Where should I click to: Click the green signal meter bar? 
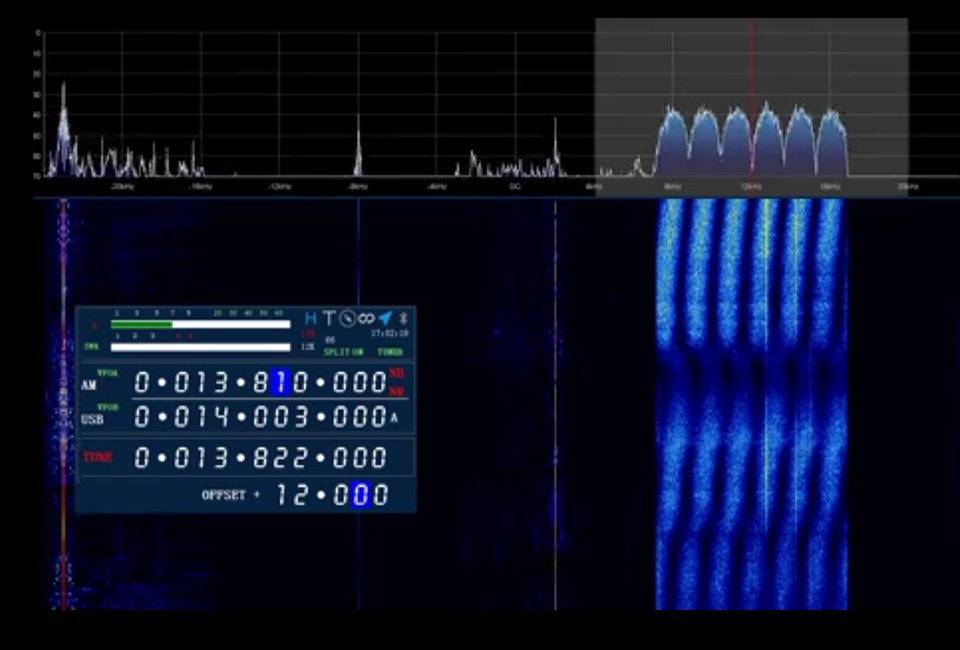[x=140, y=324]
